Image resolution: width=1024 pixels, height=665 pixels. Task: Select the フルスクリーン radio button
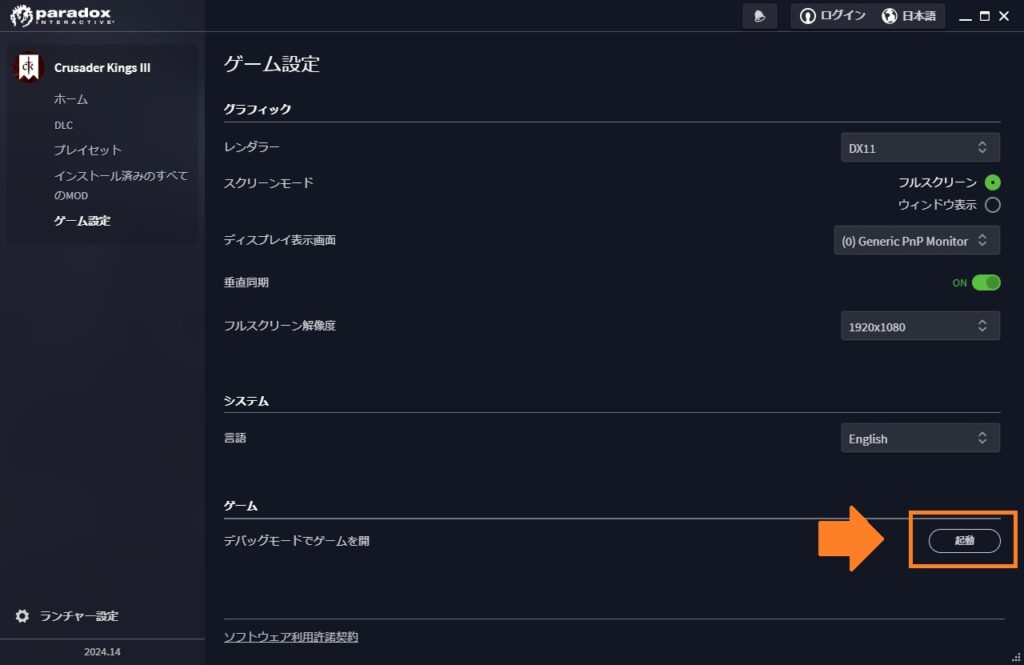993,183
